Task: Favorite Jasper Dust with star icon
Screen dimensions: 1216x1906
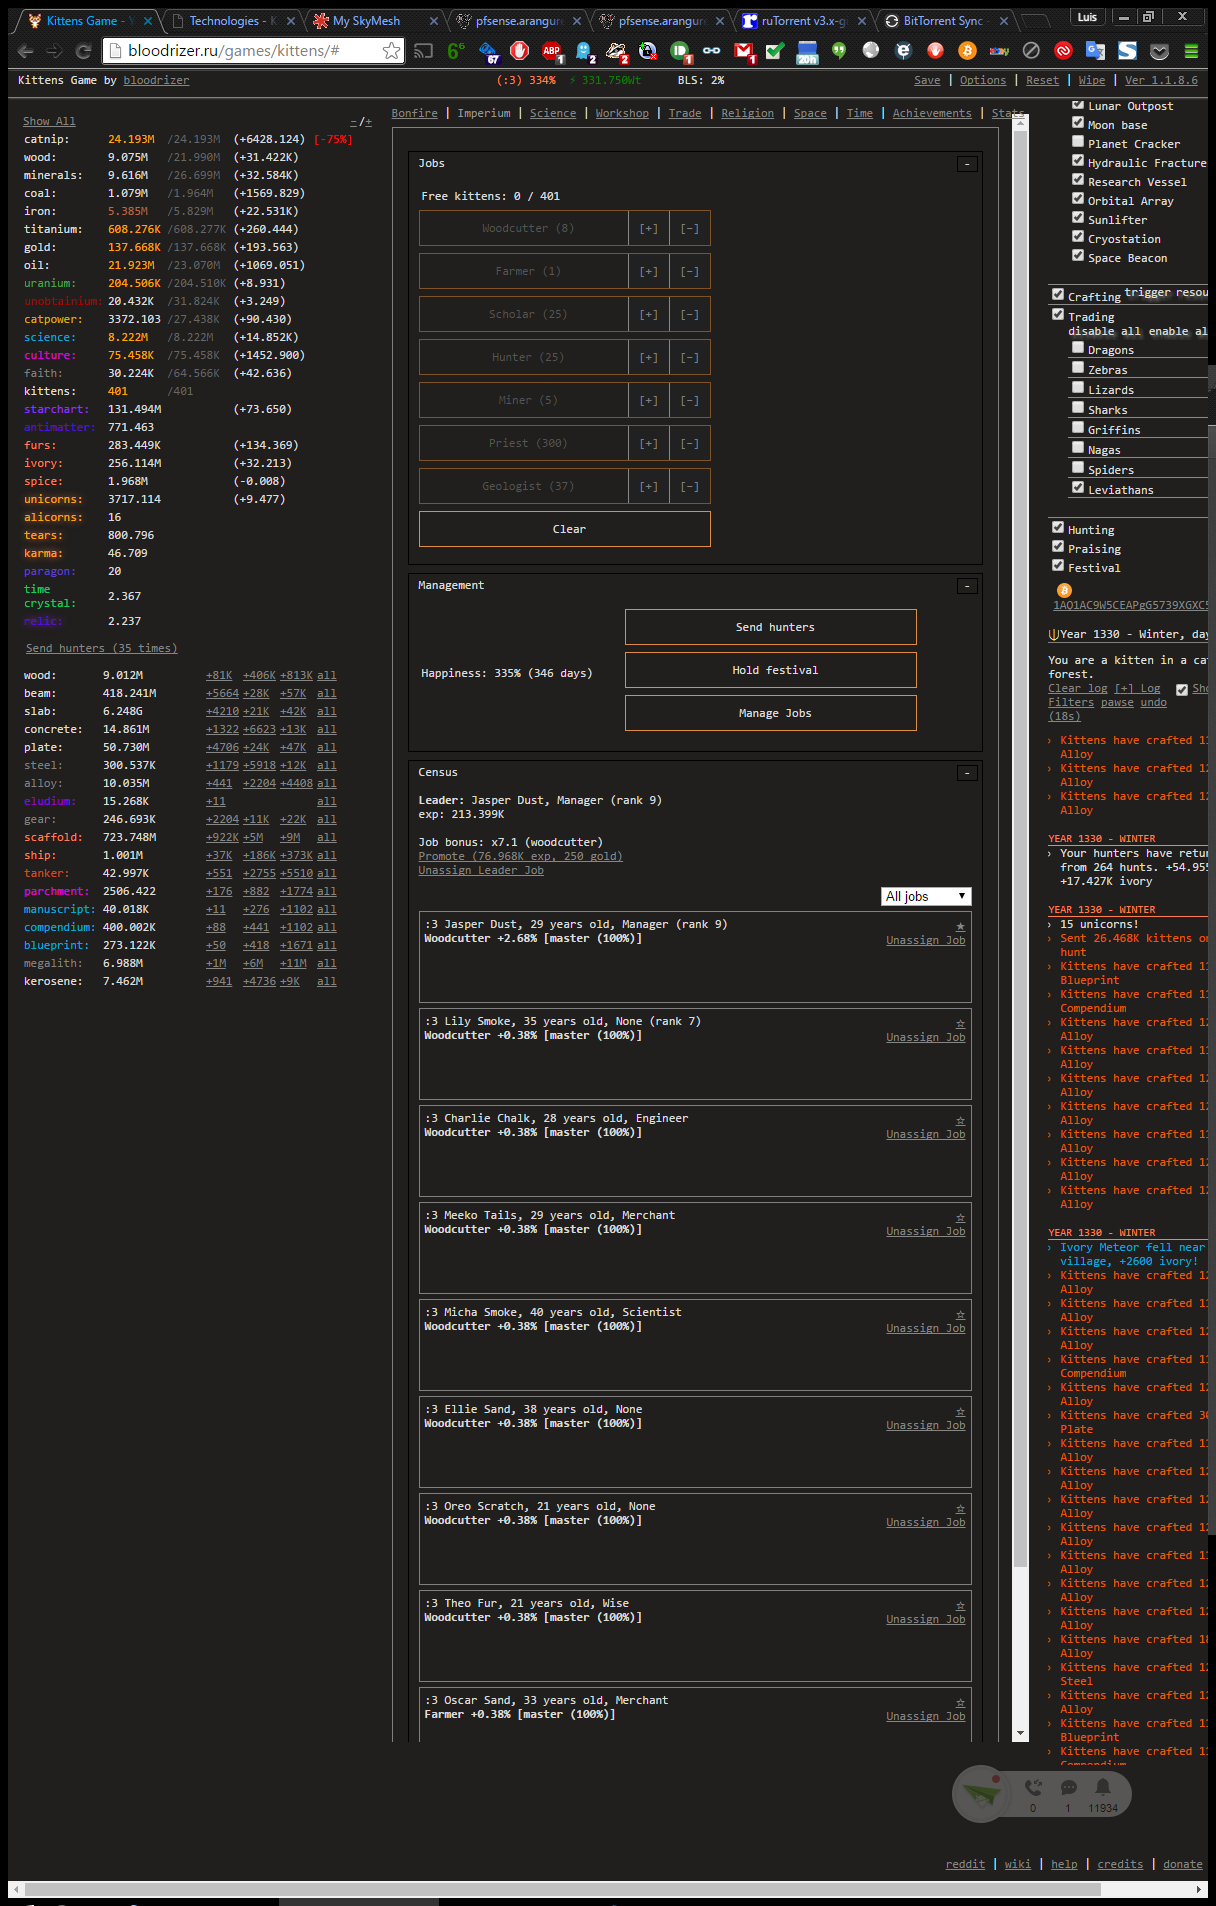Action: 960,927
